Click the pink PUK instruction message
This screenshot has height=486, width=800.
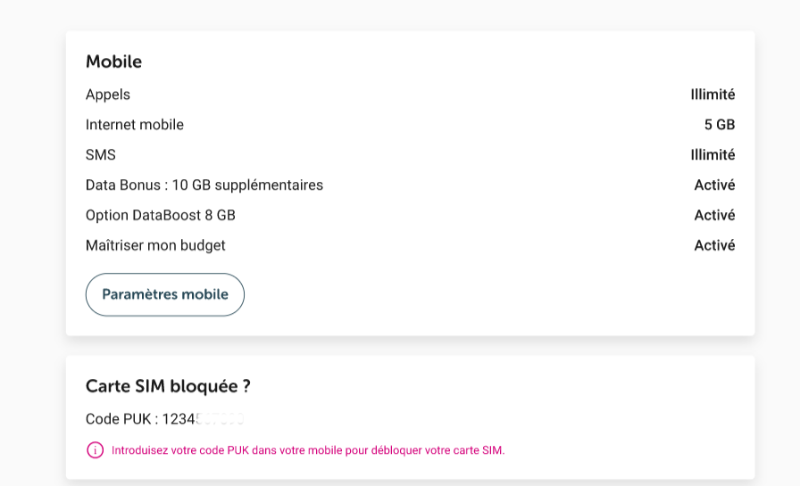point(308,451)
